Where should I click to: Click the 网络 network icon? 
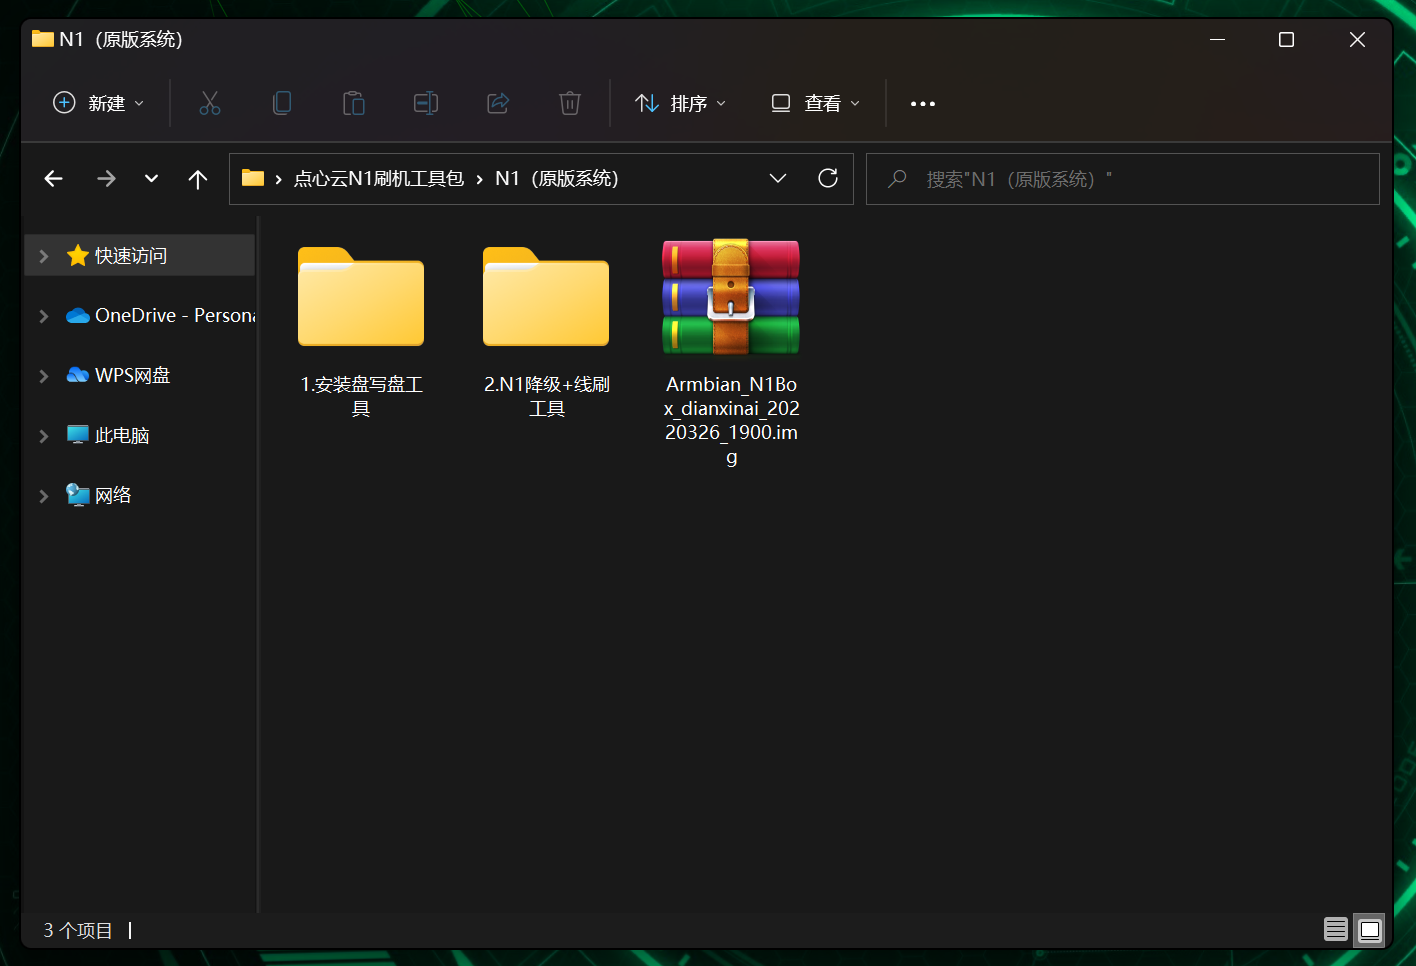pos(78,495)
